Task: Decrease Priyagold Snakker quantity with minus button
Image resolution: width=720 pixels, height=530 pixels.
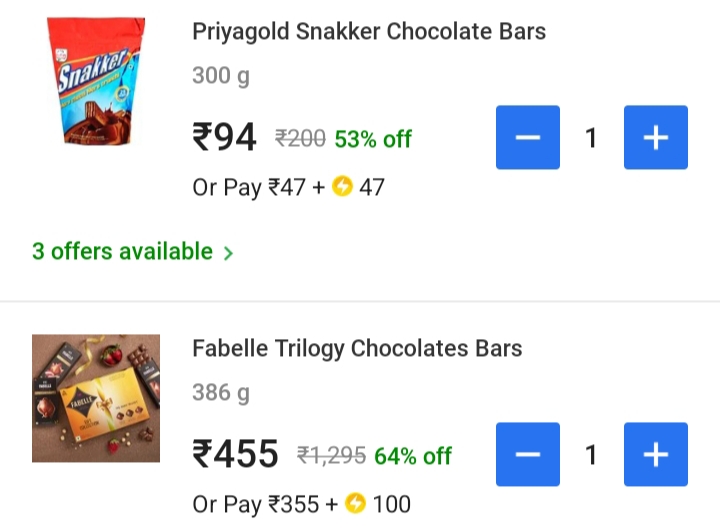Action: 528,137
